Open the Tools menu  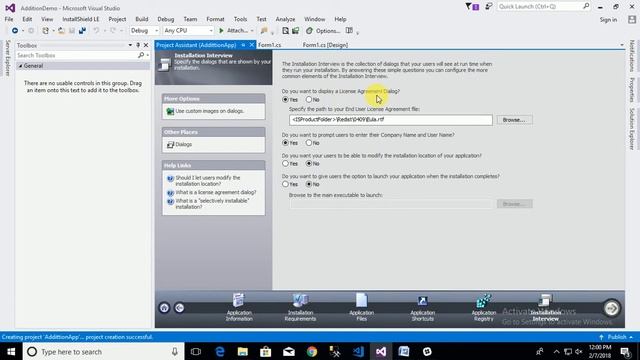click(x=240, y=19)
